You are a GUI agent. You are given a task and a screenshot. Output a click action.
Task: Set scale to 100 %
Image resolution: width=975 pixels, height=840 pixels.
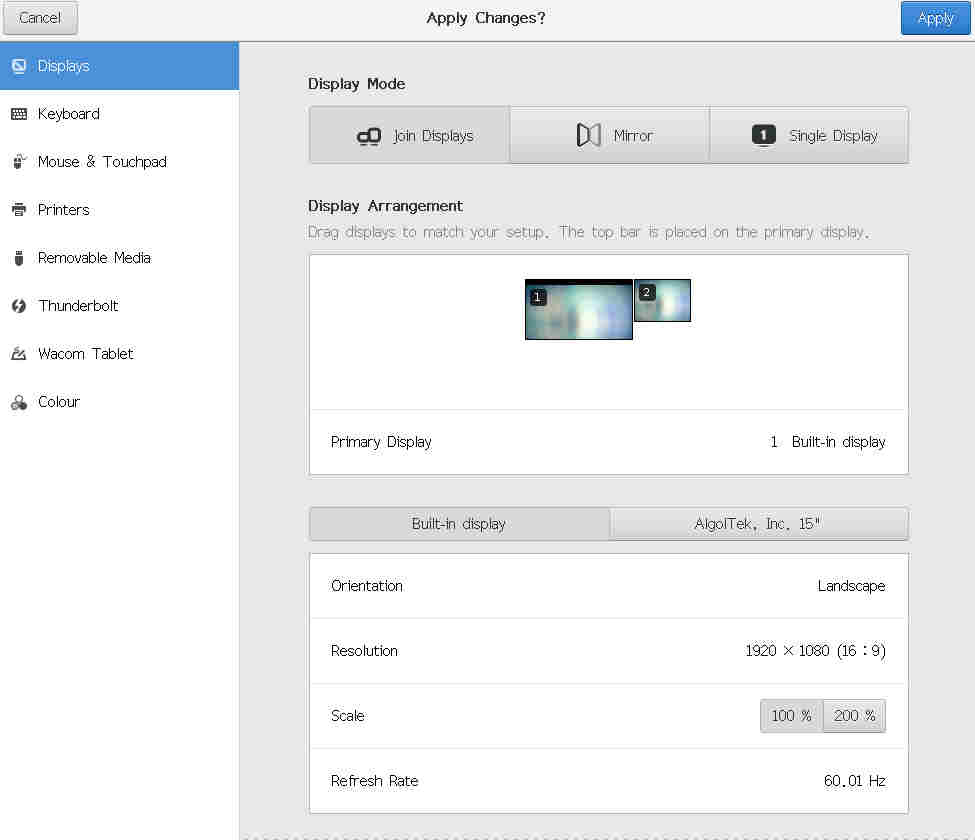(x=792, y=716)
